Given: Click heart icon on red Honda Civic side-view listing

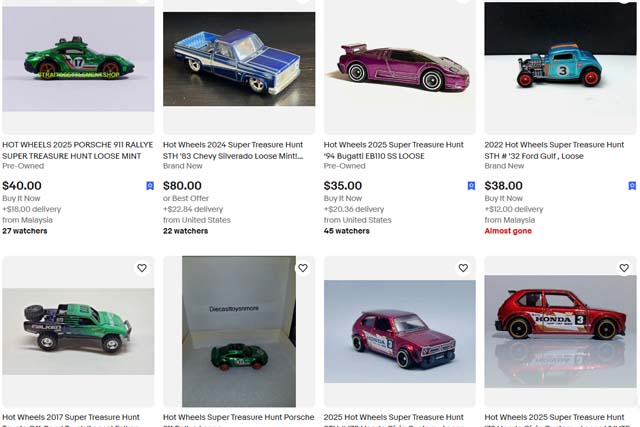Looking at the screenshot, I should pyautogui.click(x=624, y=268).
